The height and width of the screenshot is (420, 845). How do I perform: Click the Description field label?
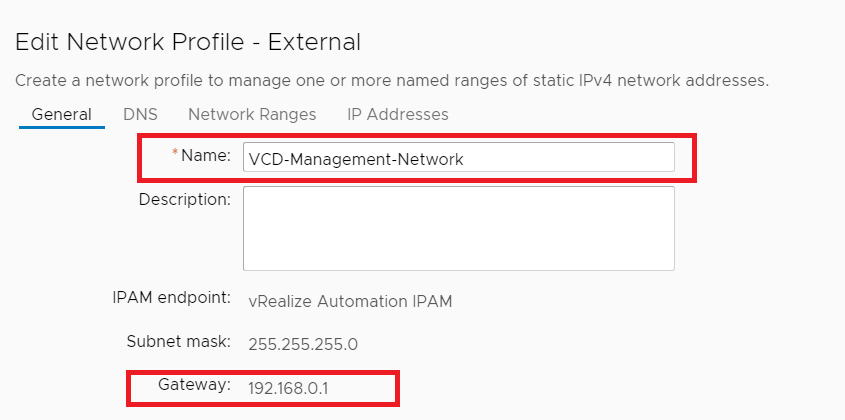click(185, 199)
